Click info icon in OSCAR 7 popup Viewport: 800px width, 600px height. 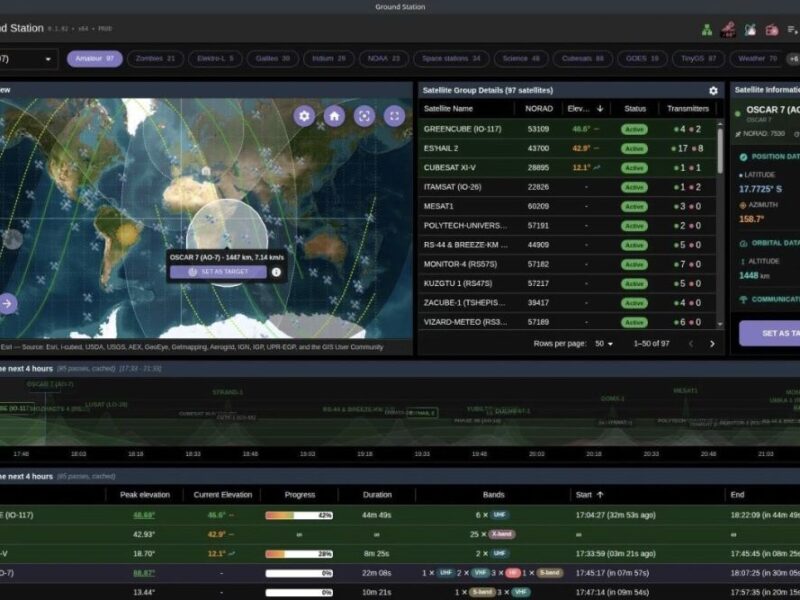coord(276,272)
